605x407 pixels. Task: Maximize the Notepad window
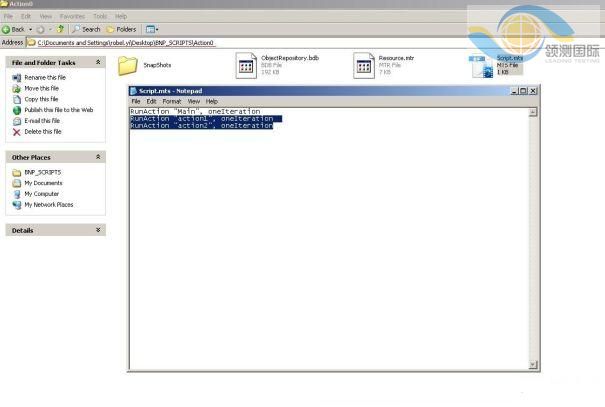click(523, 91)
